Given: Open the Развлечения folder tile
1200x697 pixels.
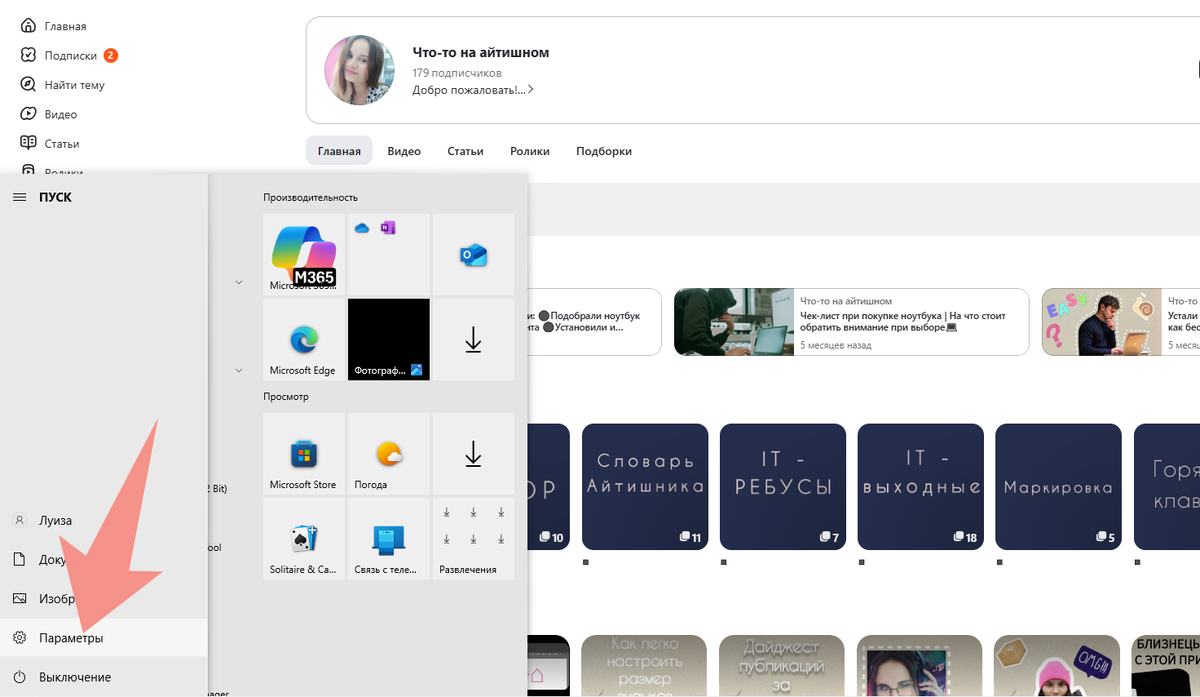Looking at the screenshot, I should pos(473,539).
